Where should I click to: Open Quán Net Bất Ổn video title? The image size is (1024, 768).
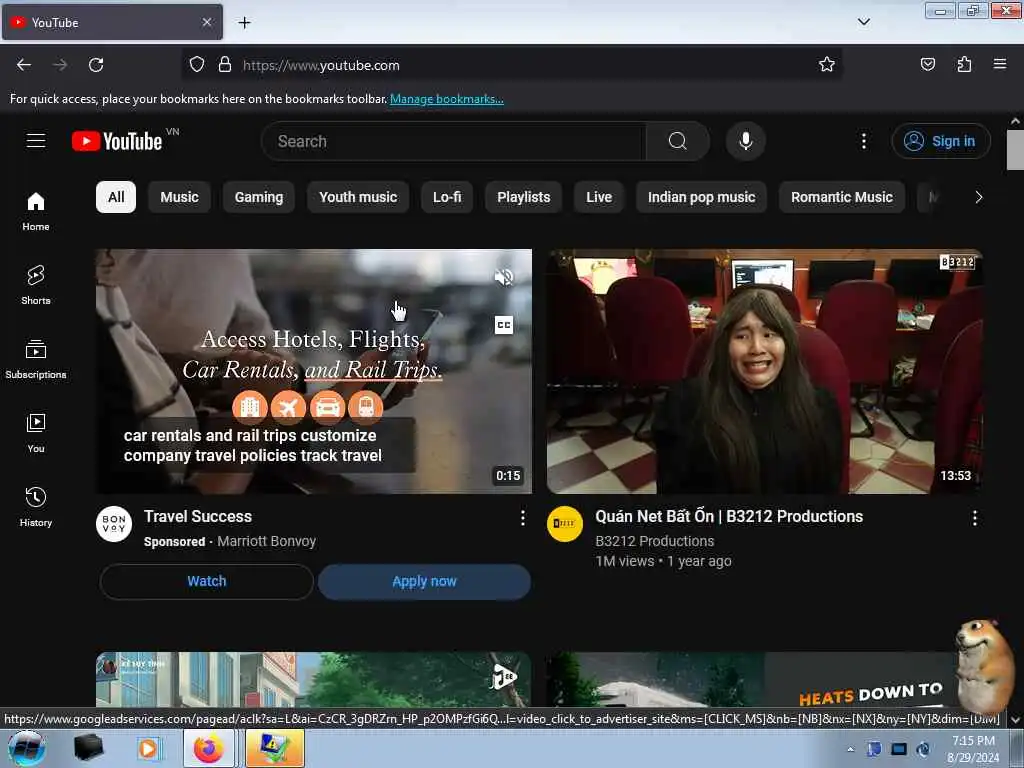pyautogui.click(x=729, y=517)
